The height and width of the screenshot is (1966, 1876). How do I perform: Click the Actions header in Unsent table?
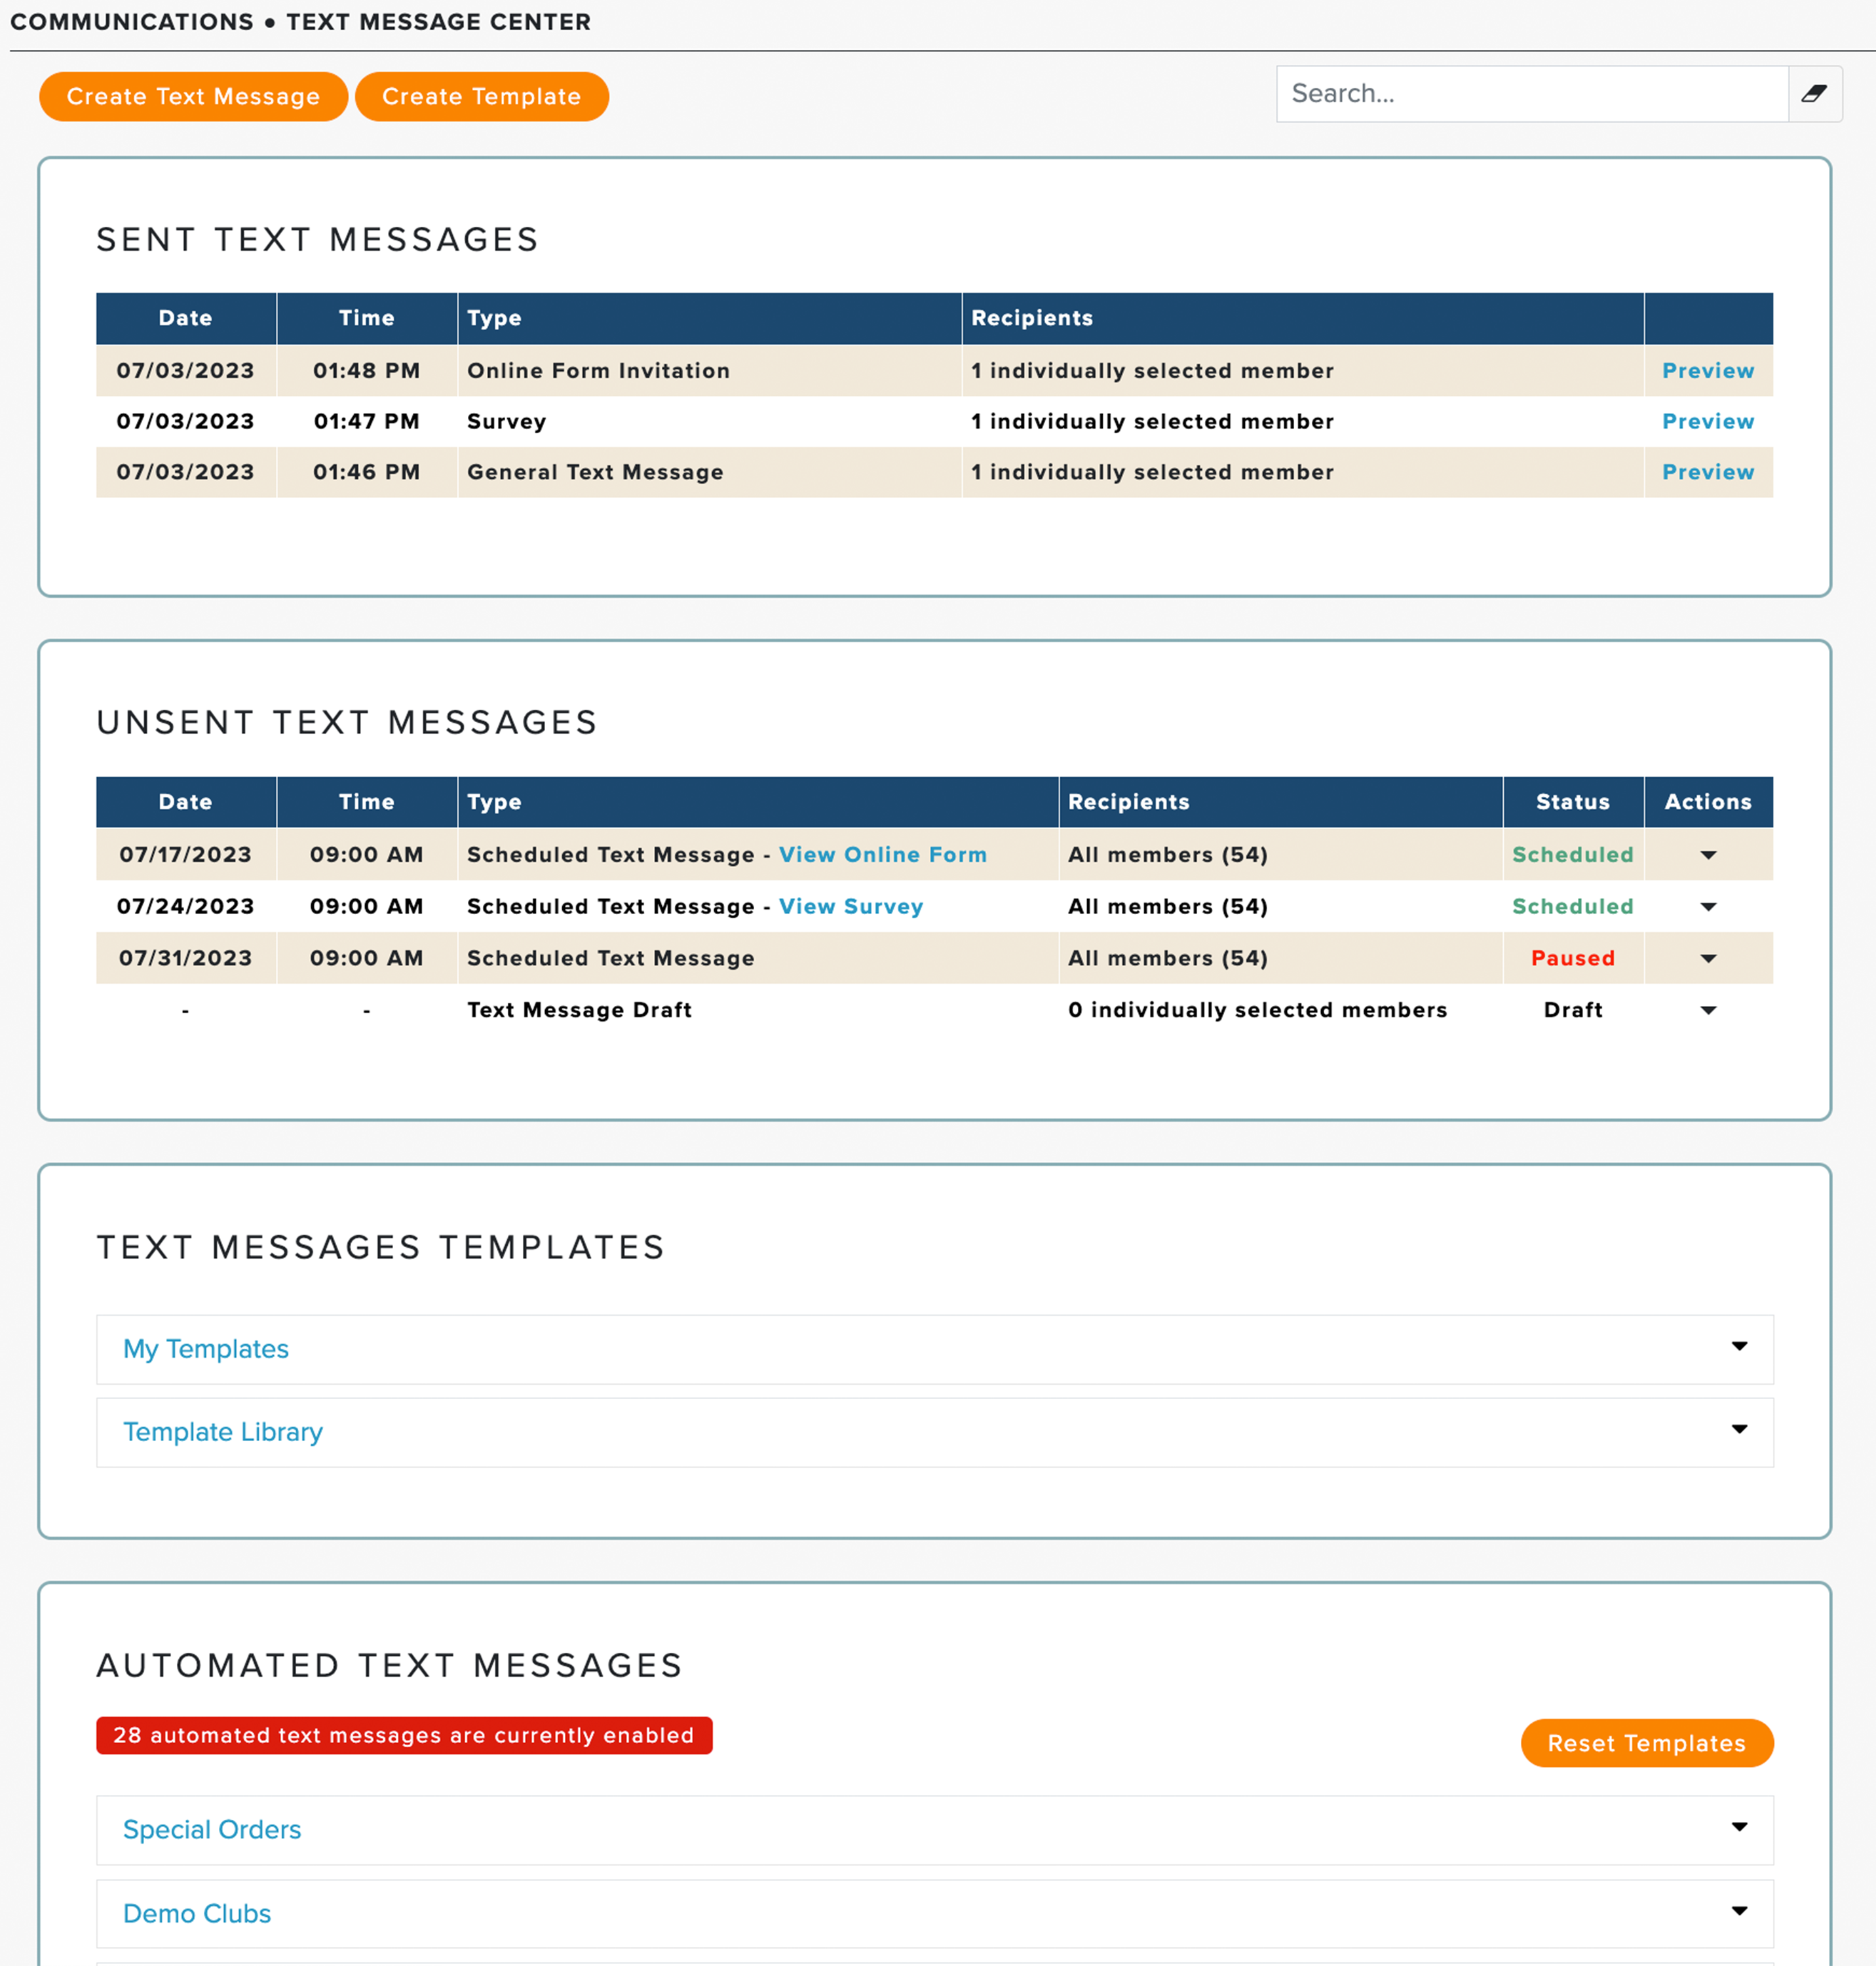(1708, 802)
